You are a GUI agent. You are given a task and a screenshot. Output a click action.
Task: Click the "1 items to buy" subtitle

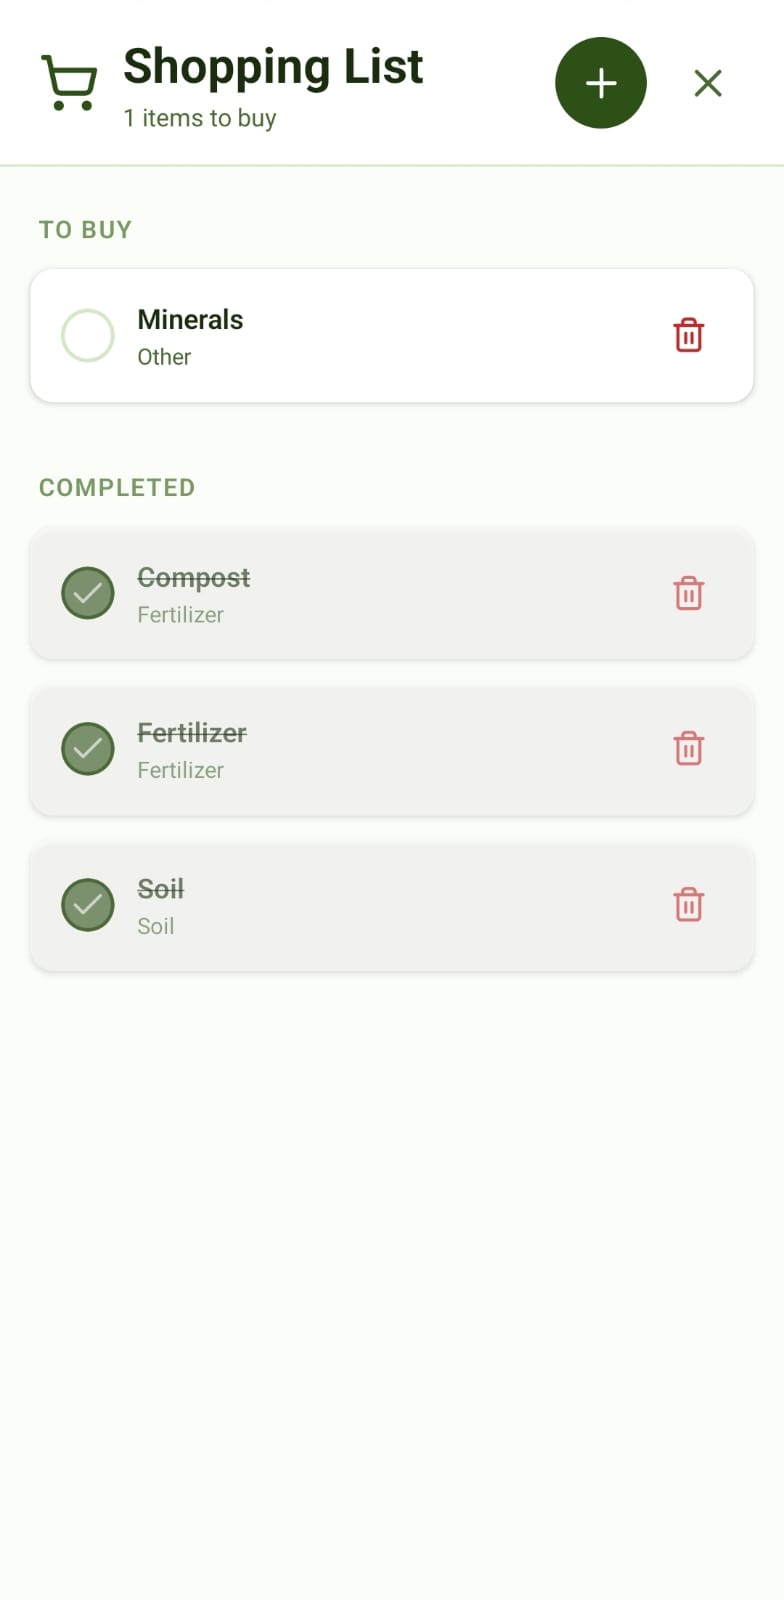tap(199, 118)
